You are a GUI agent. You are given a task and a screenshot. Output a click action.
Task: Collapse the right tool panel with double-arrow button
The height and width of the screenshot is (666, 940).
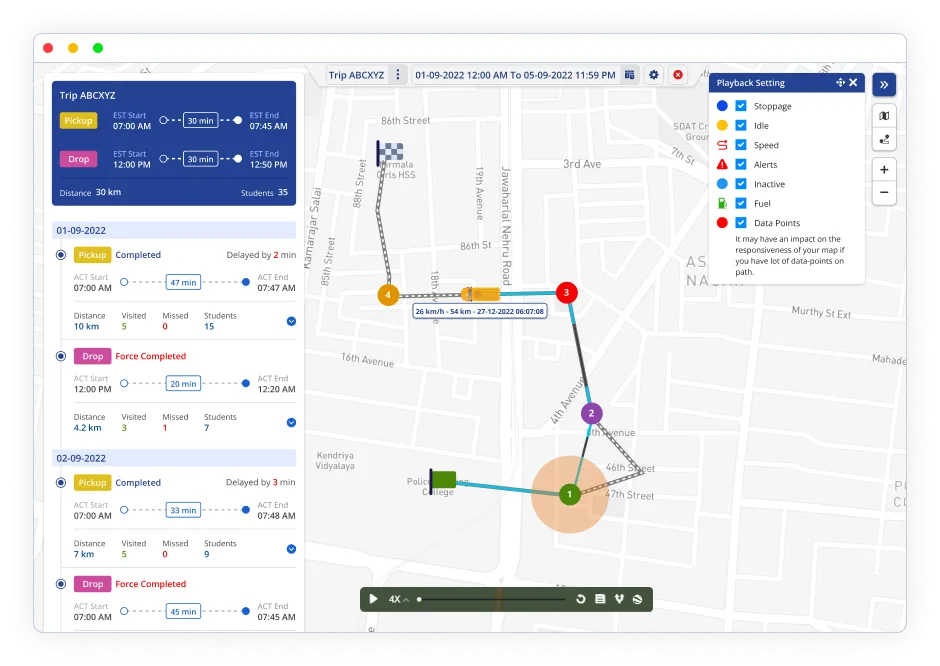pyautogui.click(x=884, y=84)
